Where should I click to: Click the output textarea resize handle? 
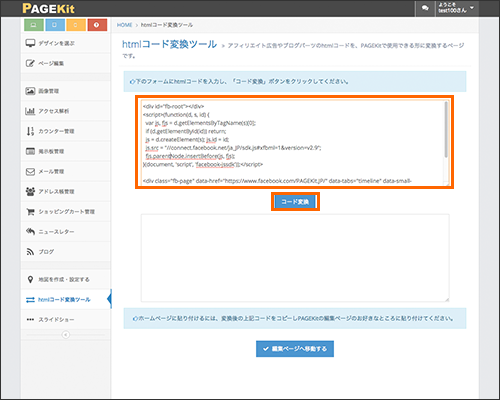[x=447, y=299]
